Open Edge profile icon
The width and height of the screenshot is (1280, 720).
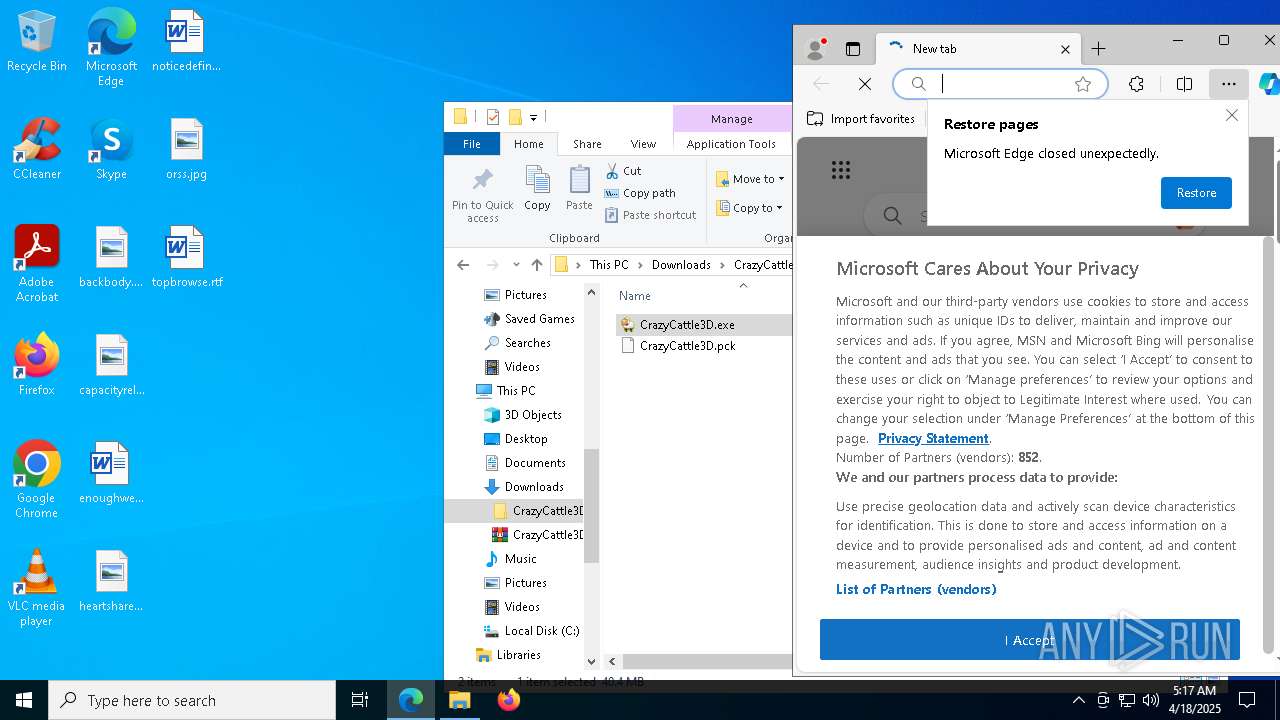point(816,49)
